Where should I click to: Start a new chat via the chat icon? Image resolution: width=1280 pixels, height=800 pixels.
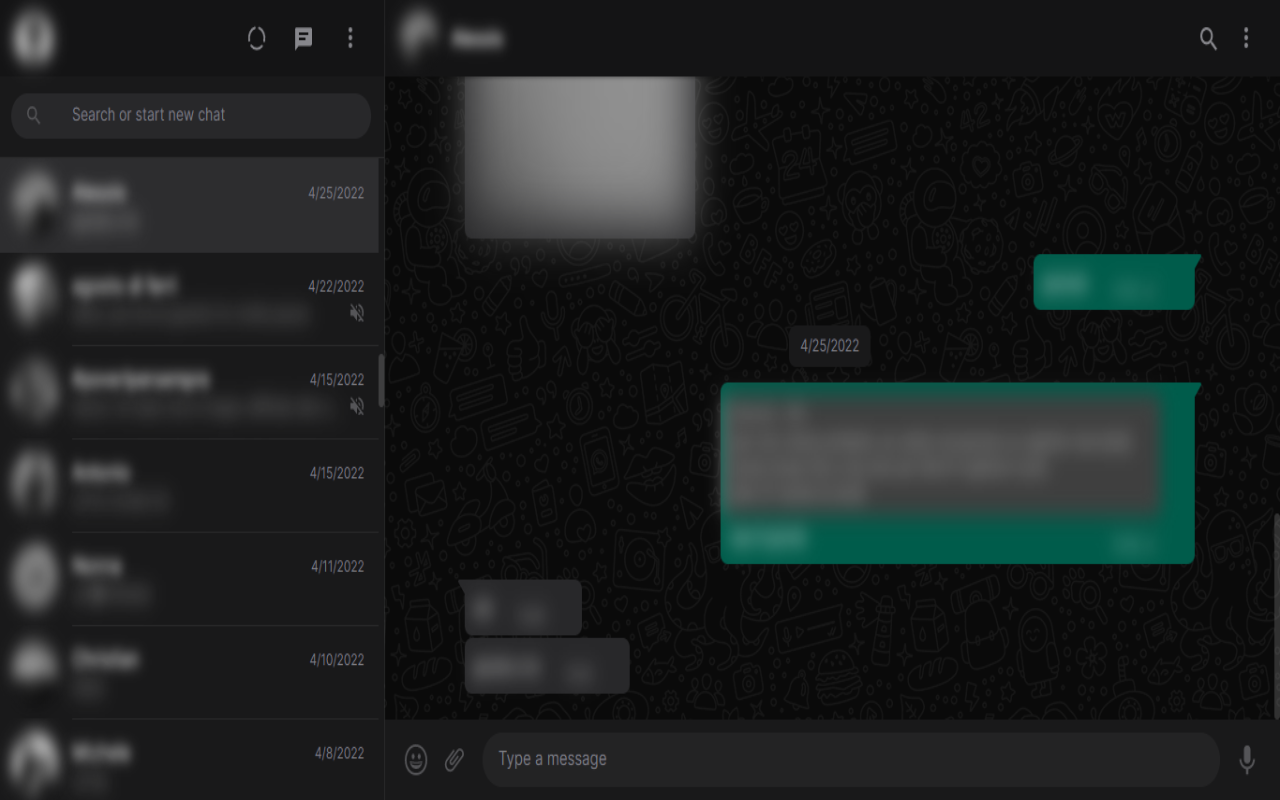(303, 37)
